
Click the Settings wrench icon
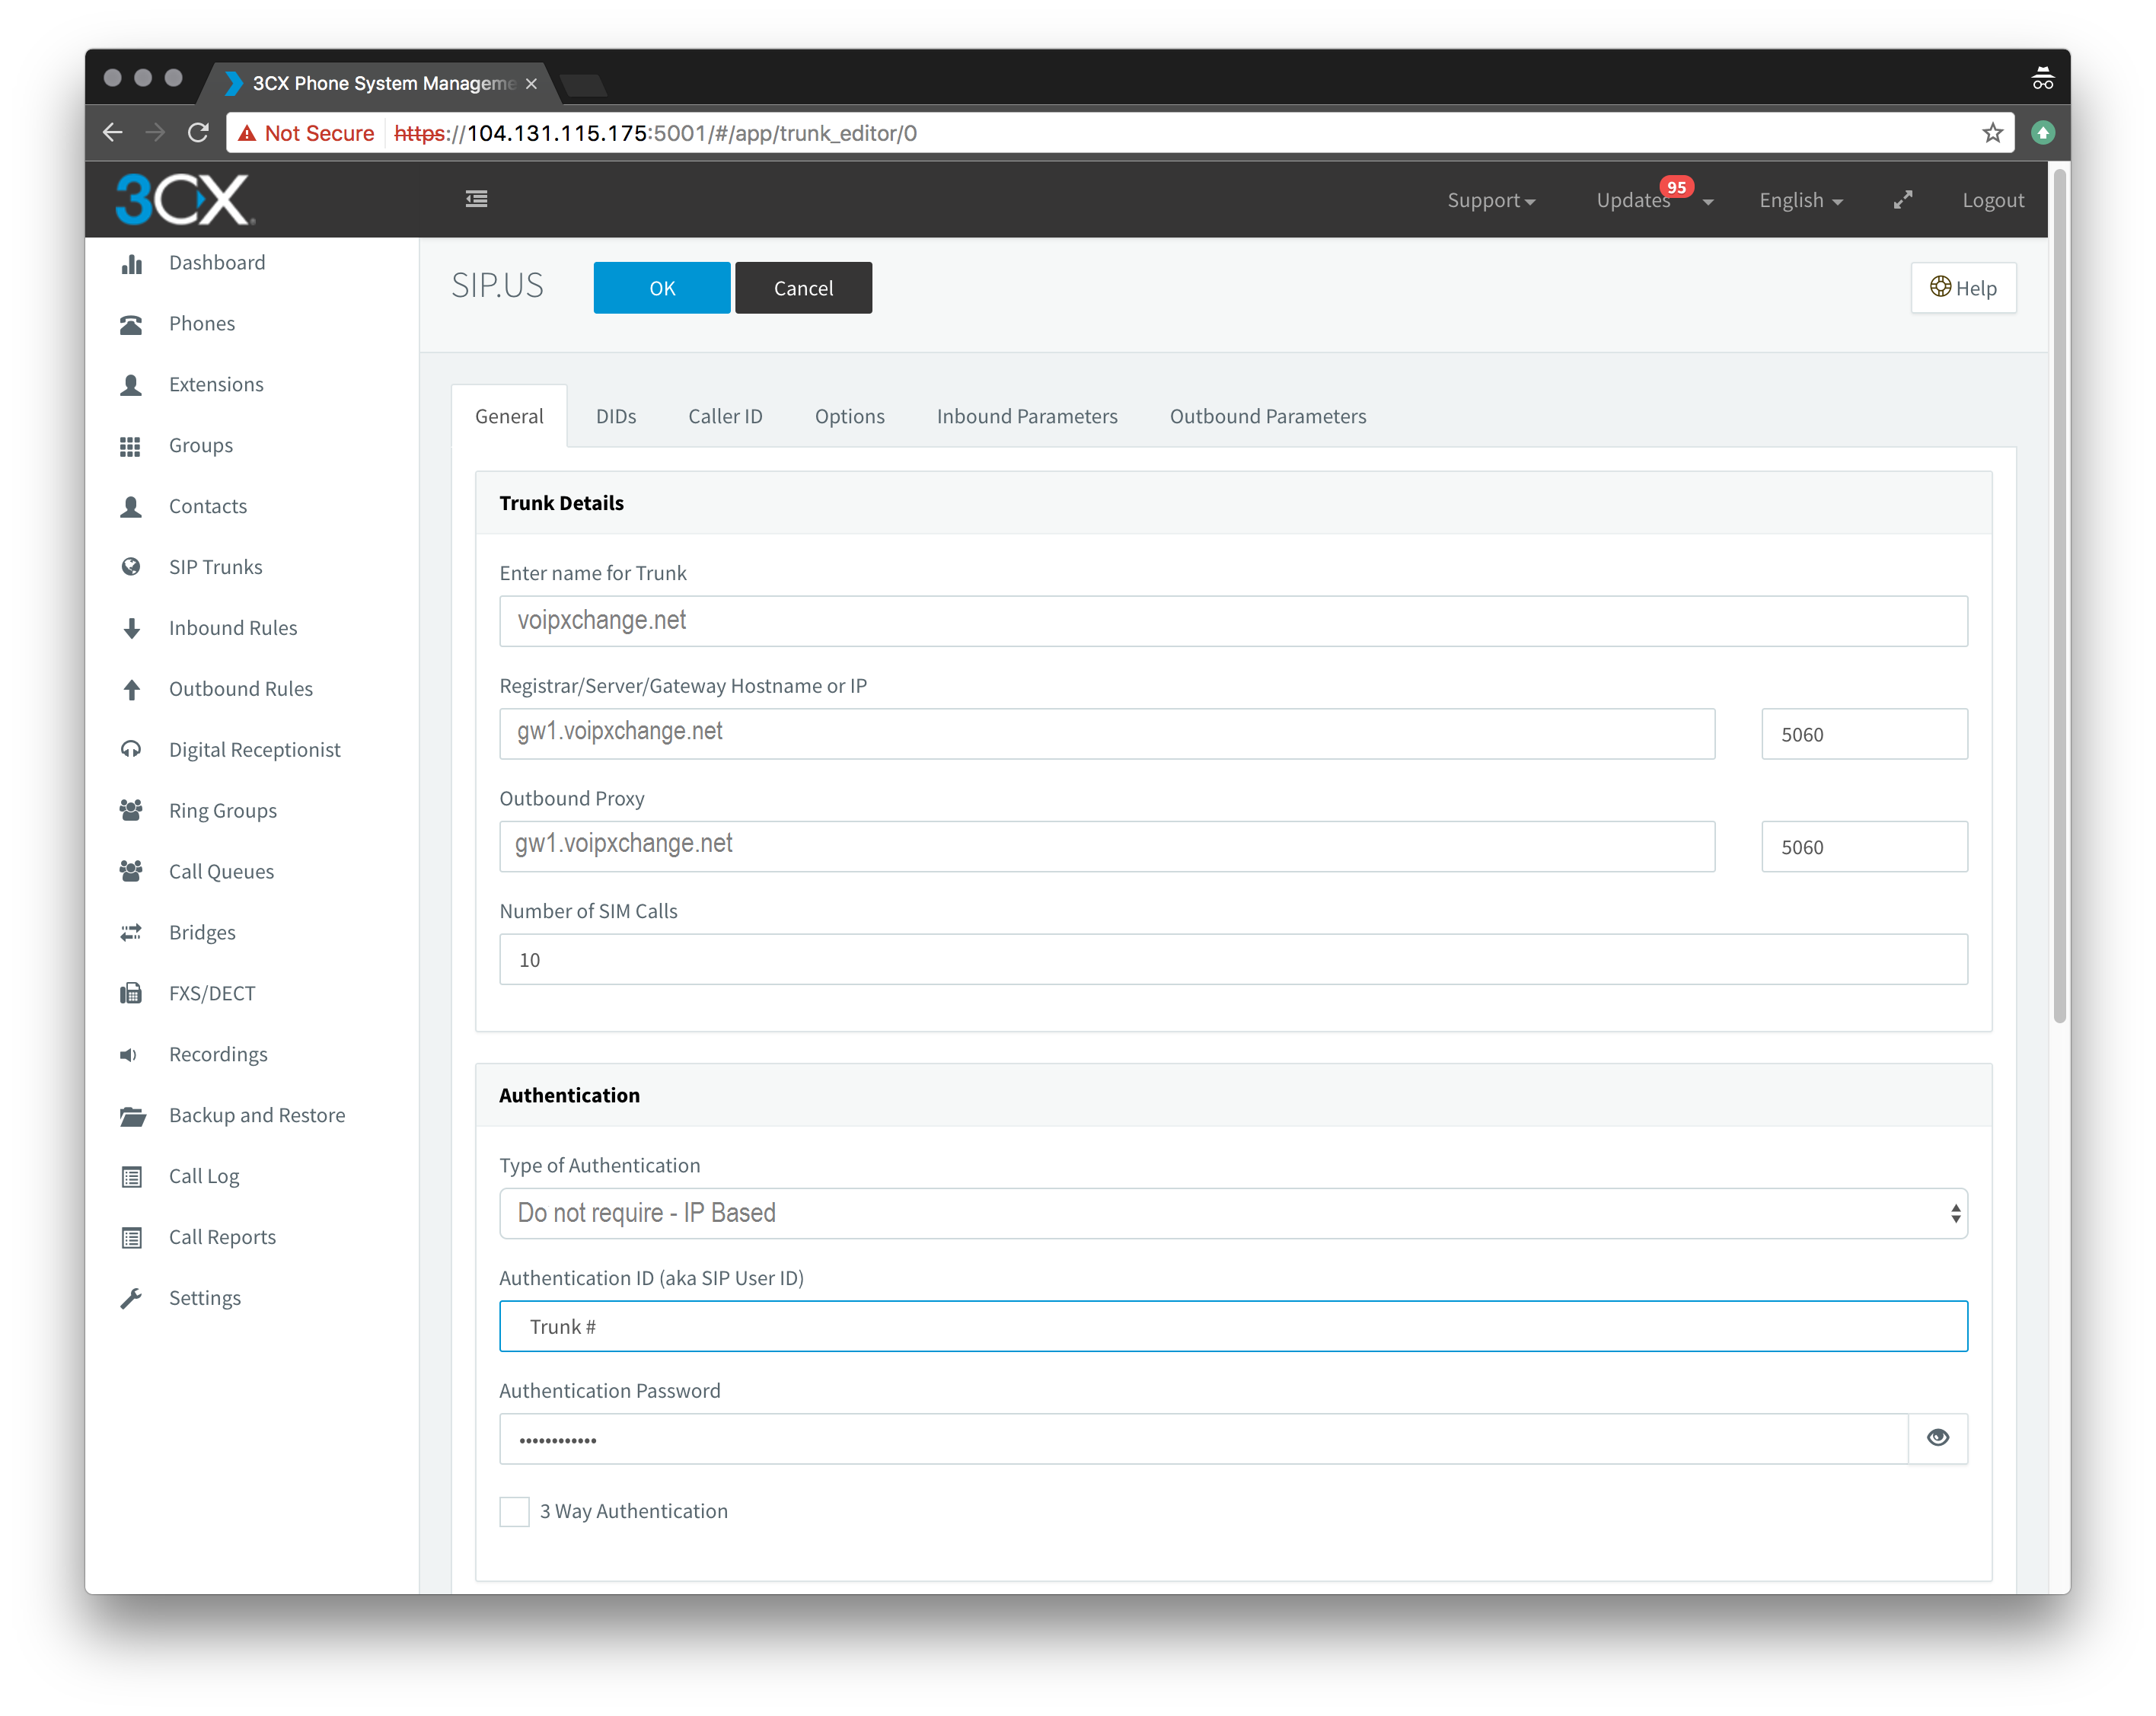[131, 1299]
